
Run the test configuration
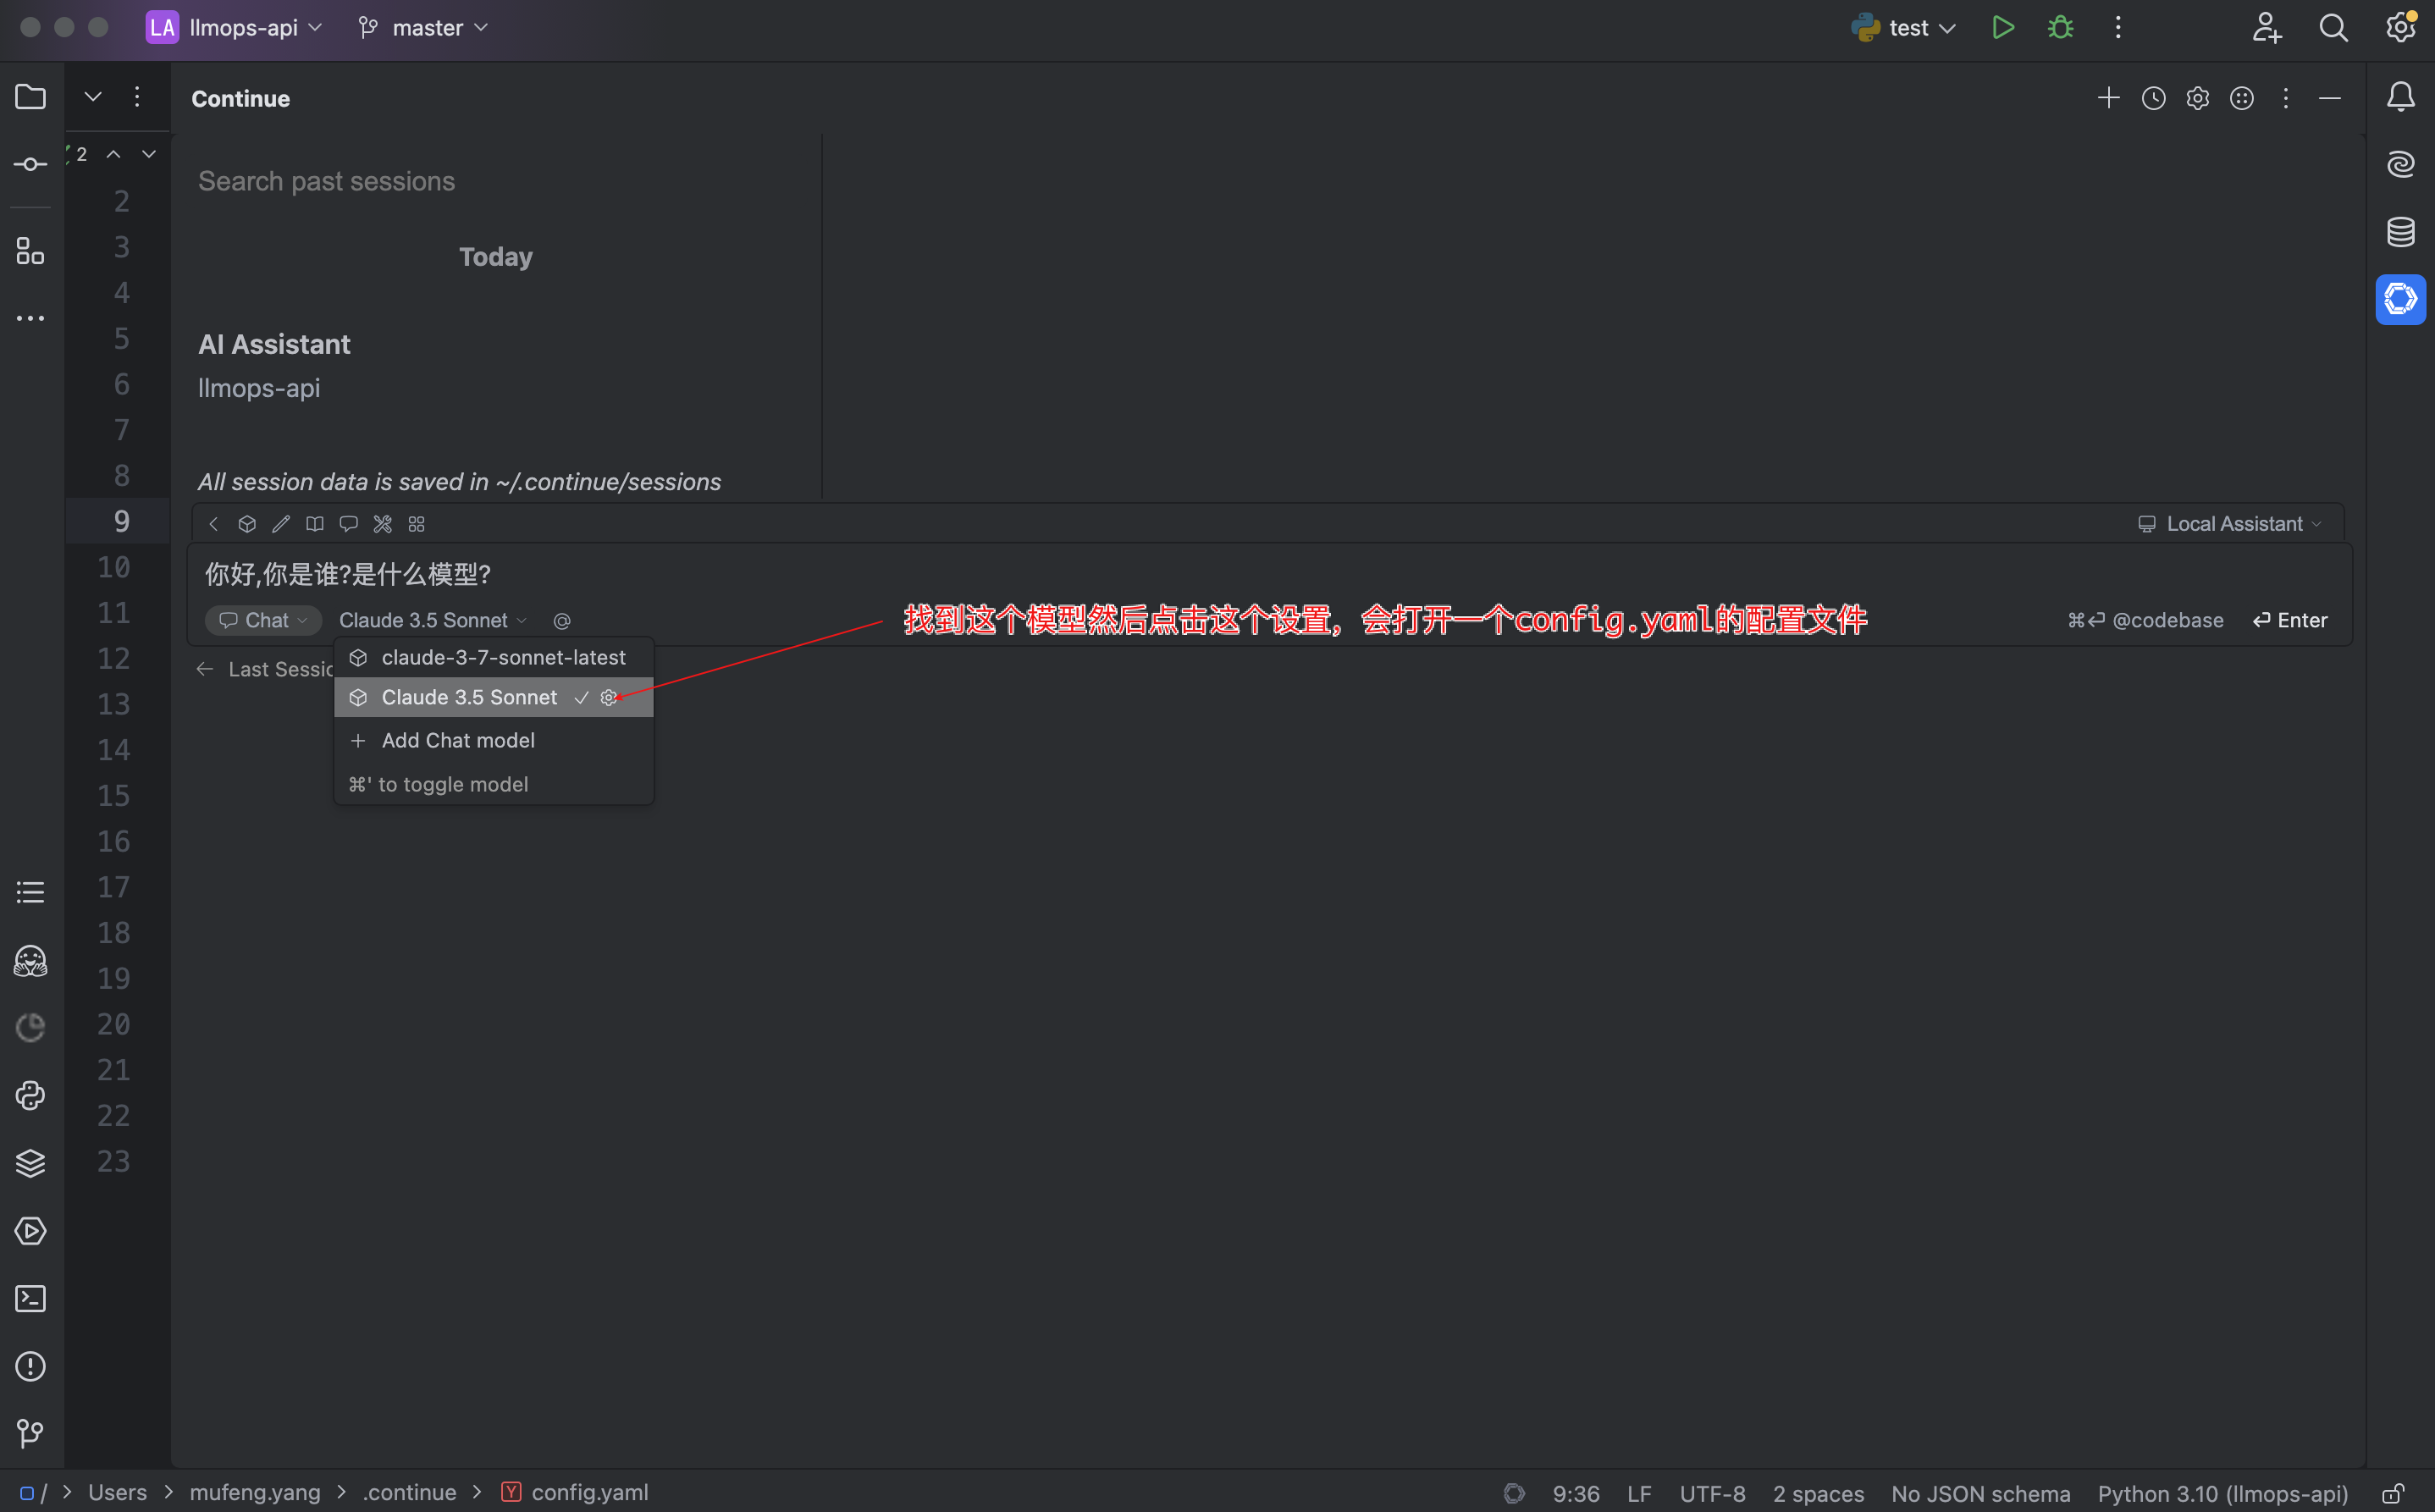[x=2002, y=27]
